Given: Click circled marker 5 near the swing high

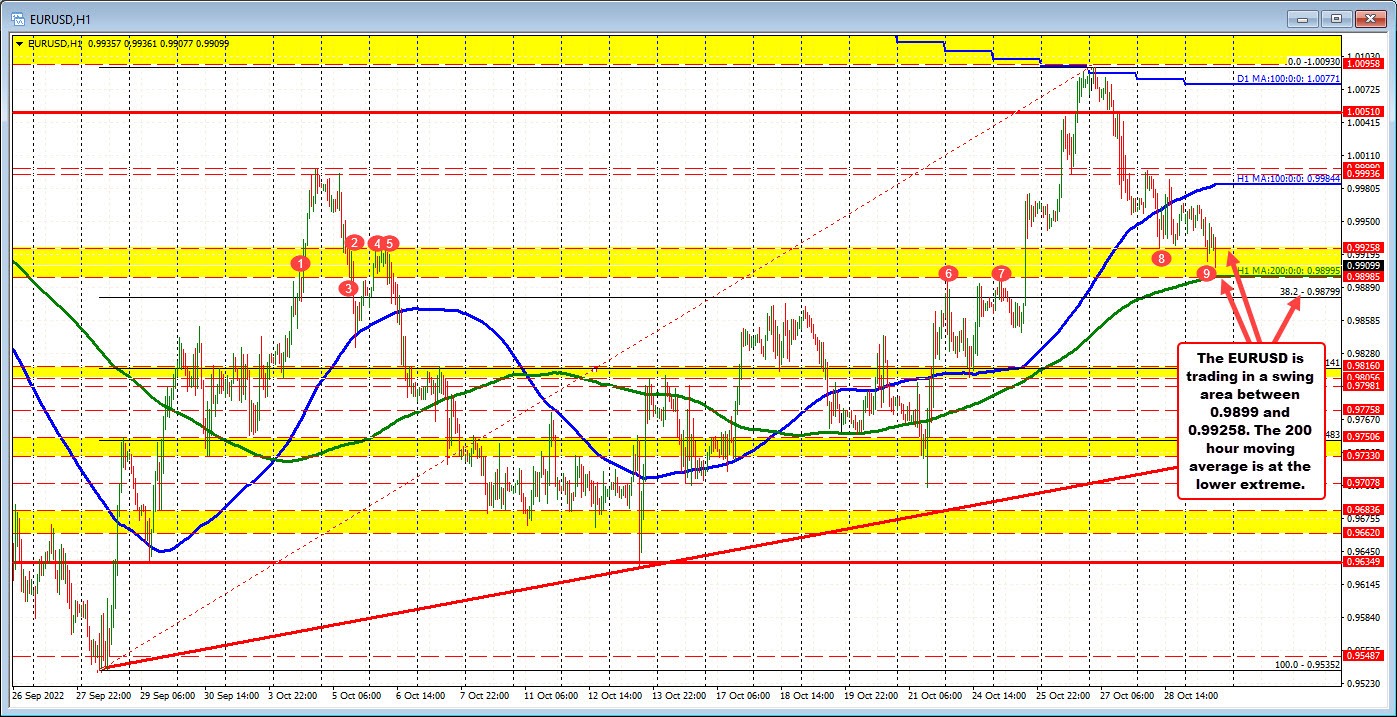Looking at the screenshot, I should (389, 242).
